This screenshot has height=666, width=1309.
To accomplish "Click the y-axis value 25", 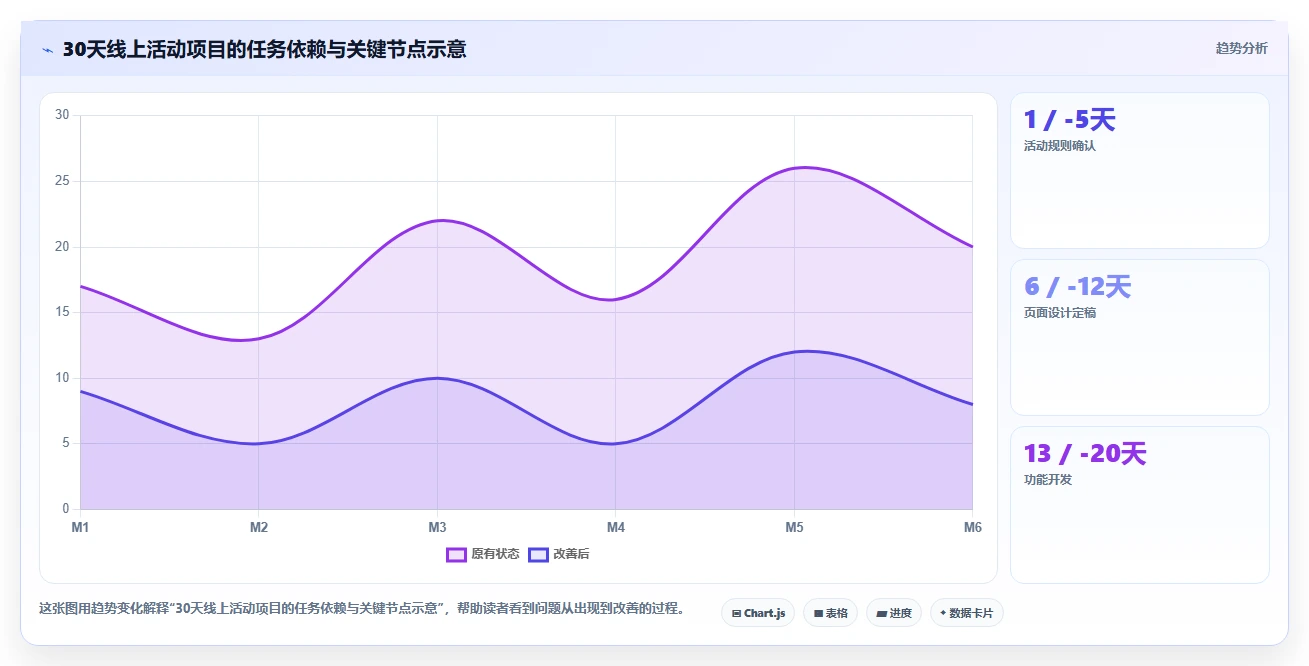I will click(62, 181).
